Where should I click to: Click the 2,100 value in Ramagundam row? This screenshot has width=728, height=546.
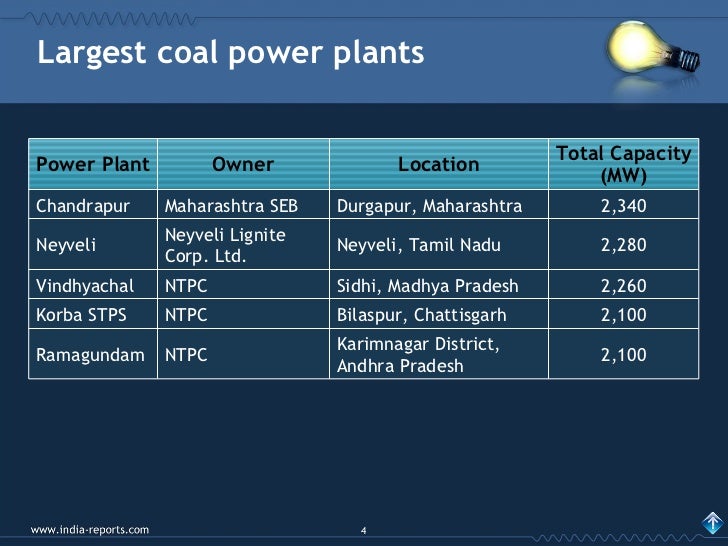pyautogui.click(x=624, y=354)
